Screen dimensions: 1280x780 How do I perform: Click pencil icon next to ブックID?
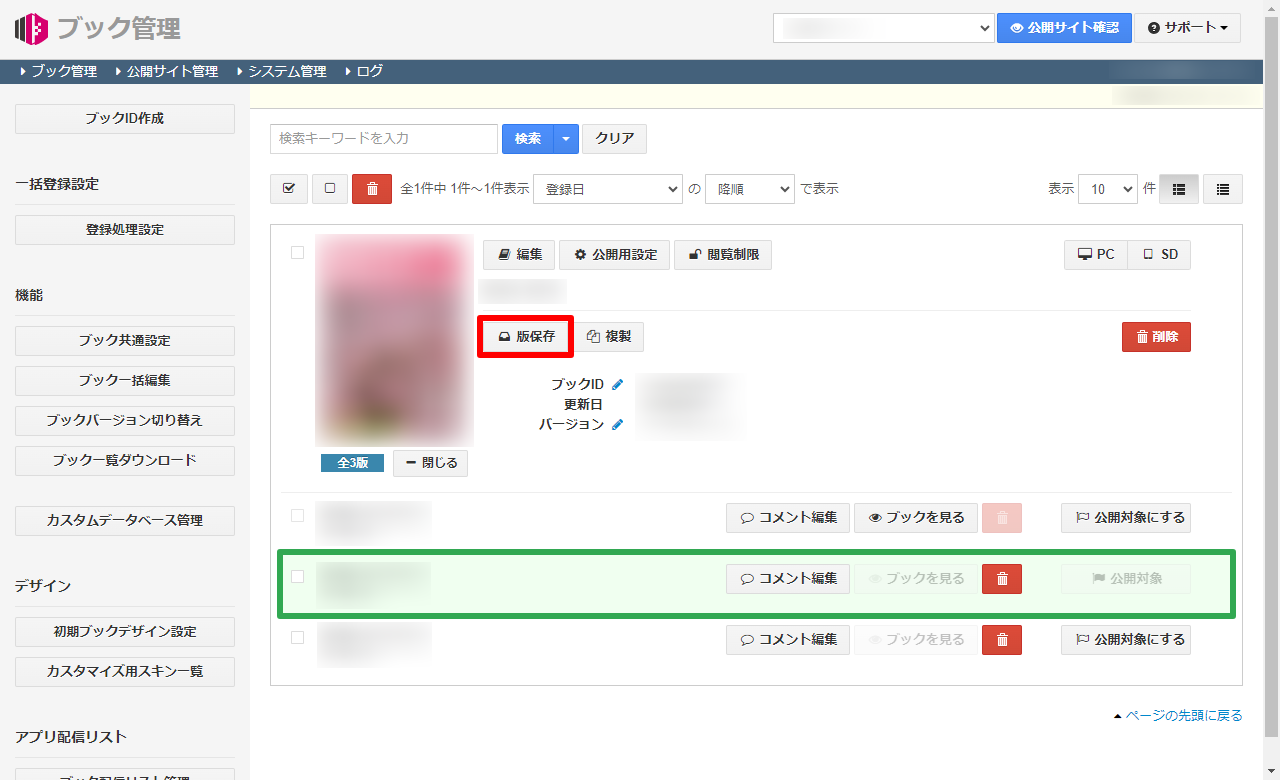[x=618, y=384]
